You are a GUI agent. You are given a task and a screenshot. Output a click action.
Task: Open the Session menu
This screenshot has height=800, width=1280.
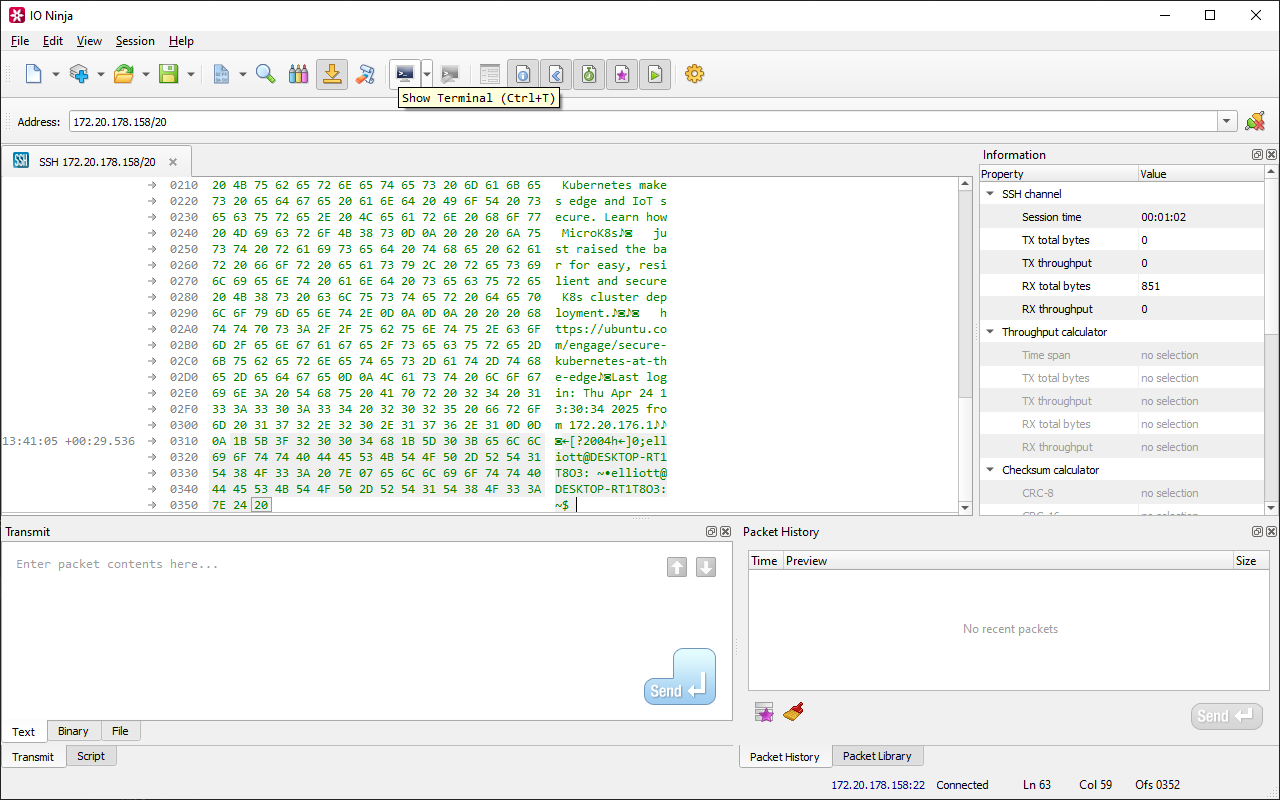135,41
